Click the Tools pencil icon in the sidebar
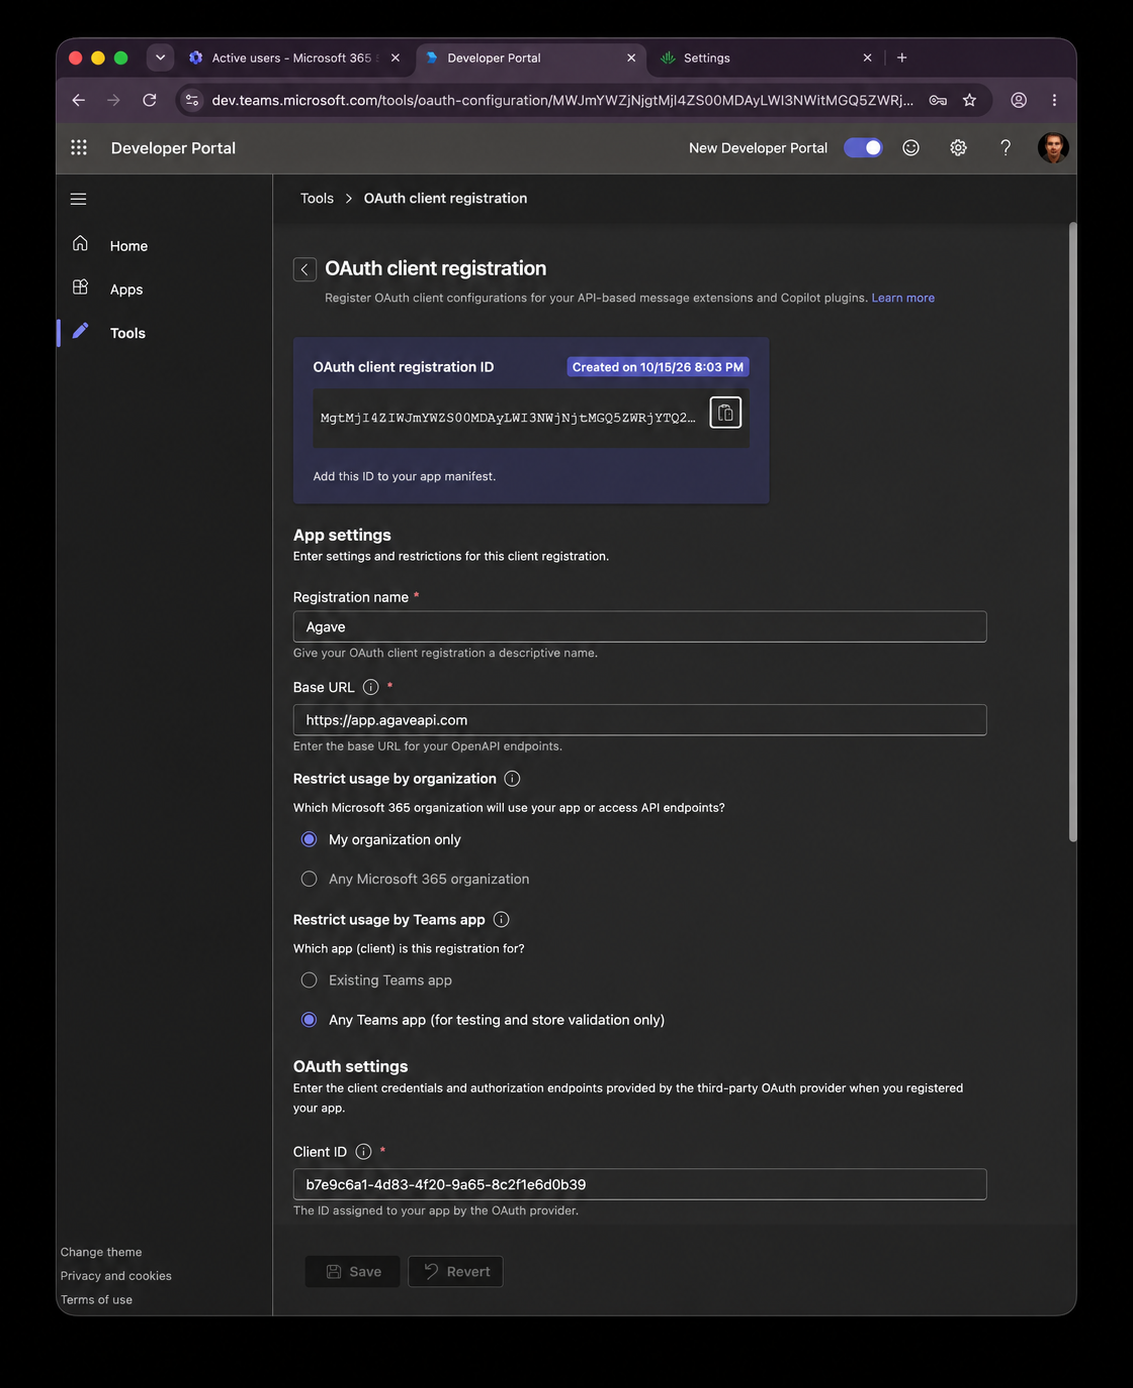The width and height of the screenshot is (1133, 1388). tap(80, 331)
